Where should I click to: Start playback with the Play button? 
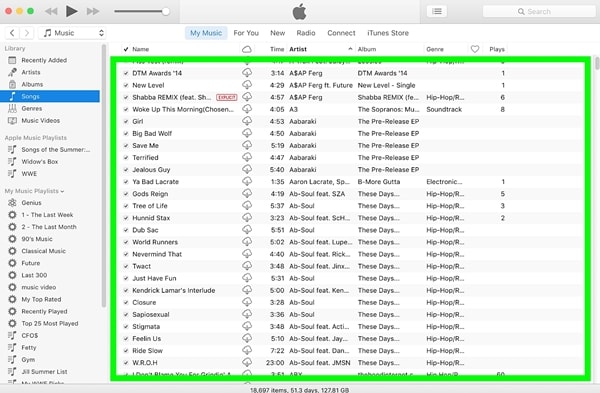(x=71, y=11)
